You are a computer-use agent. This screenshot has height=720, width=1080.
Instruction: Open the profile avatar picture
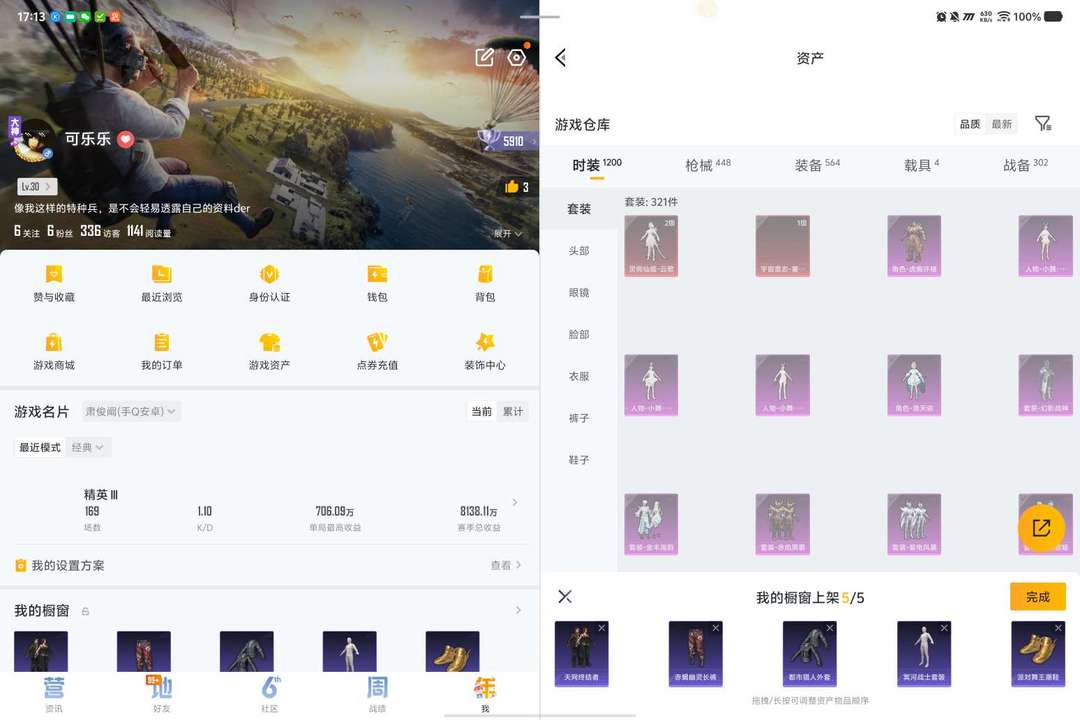(32, 140)
